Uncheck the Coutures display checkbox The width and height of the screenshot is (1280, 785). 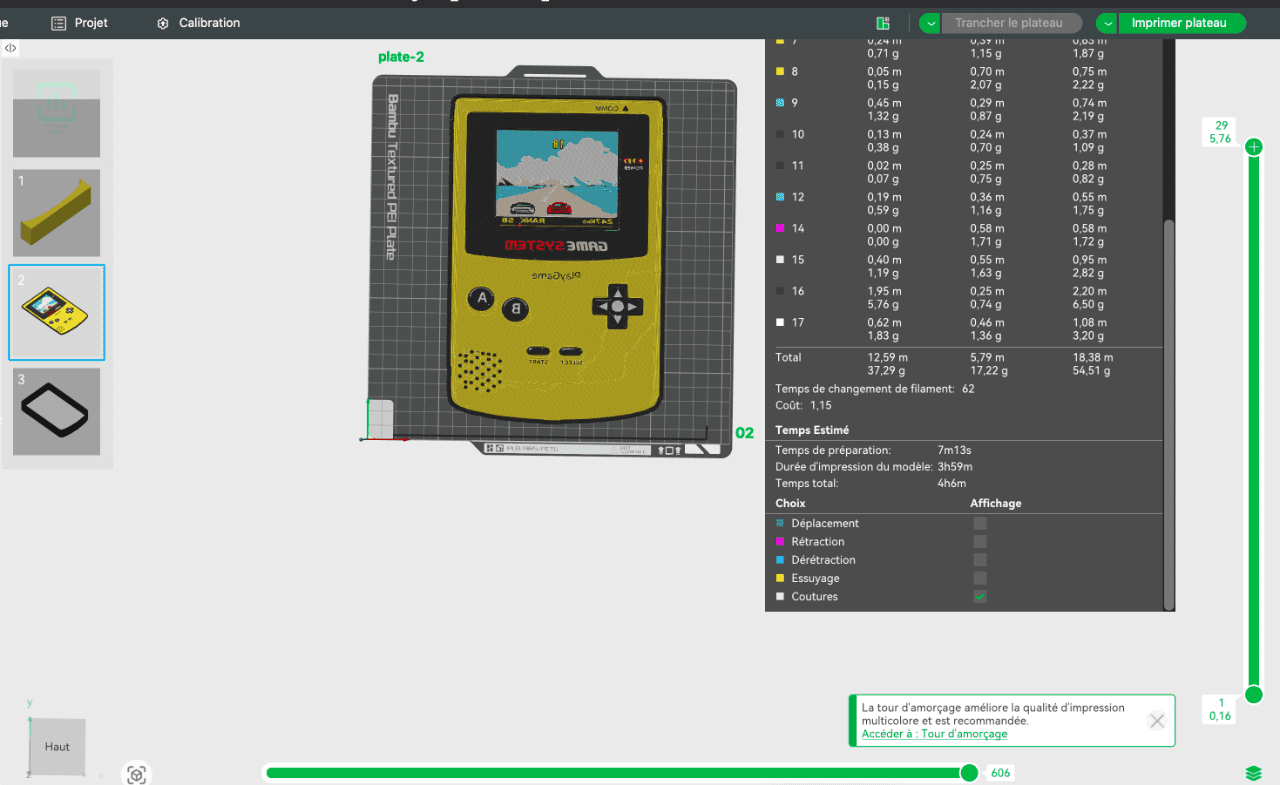click(980, 597)
